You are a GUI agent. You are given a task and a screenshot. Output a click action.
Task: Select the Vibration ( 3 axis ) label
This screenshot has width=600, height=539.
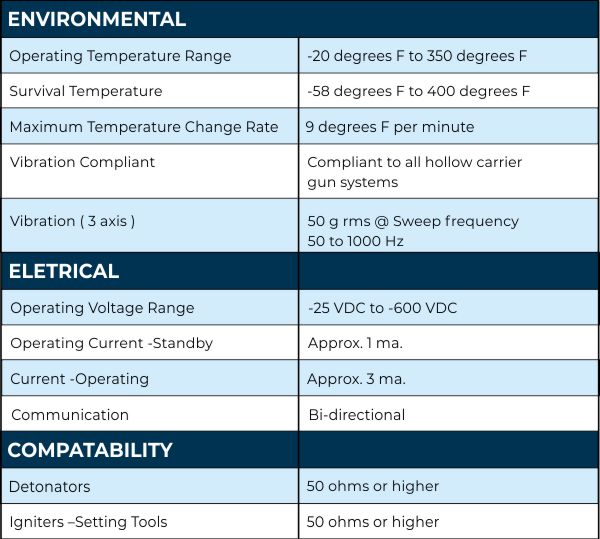point(72,221)
